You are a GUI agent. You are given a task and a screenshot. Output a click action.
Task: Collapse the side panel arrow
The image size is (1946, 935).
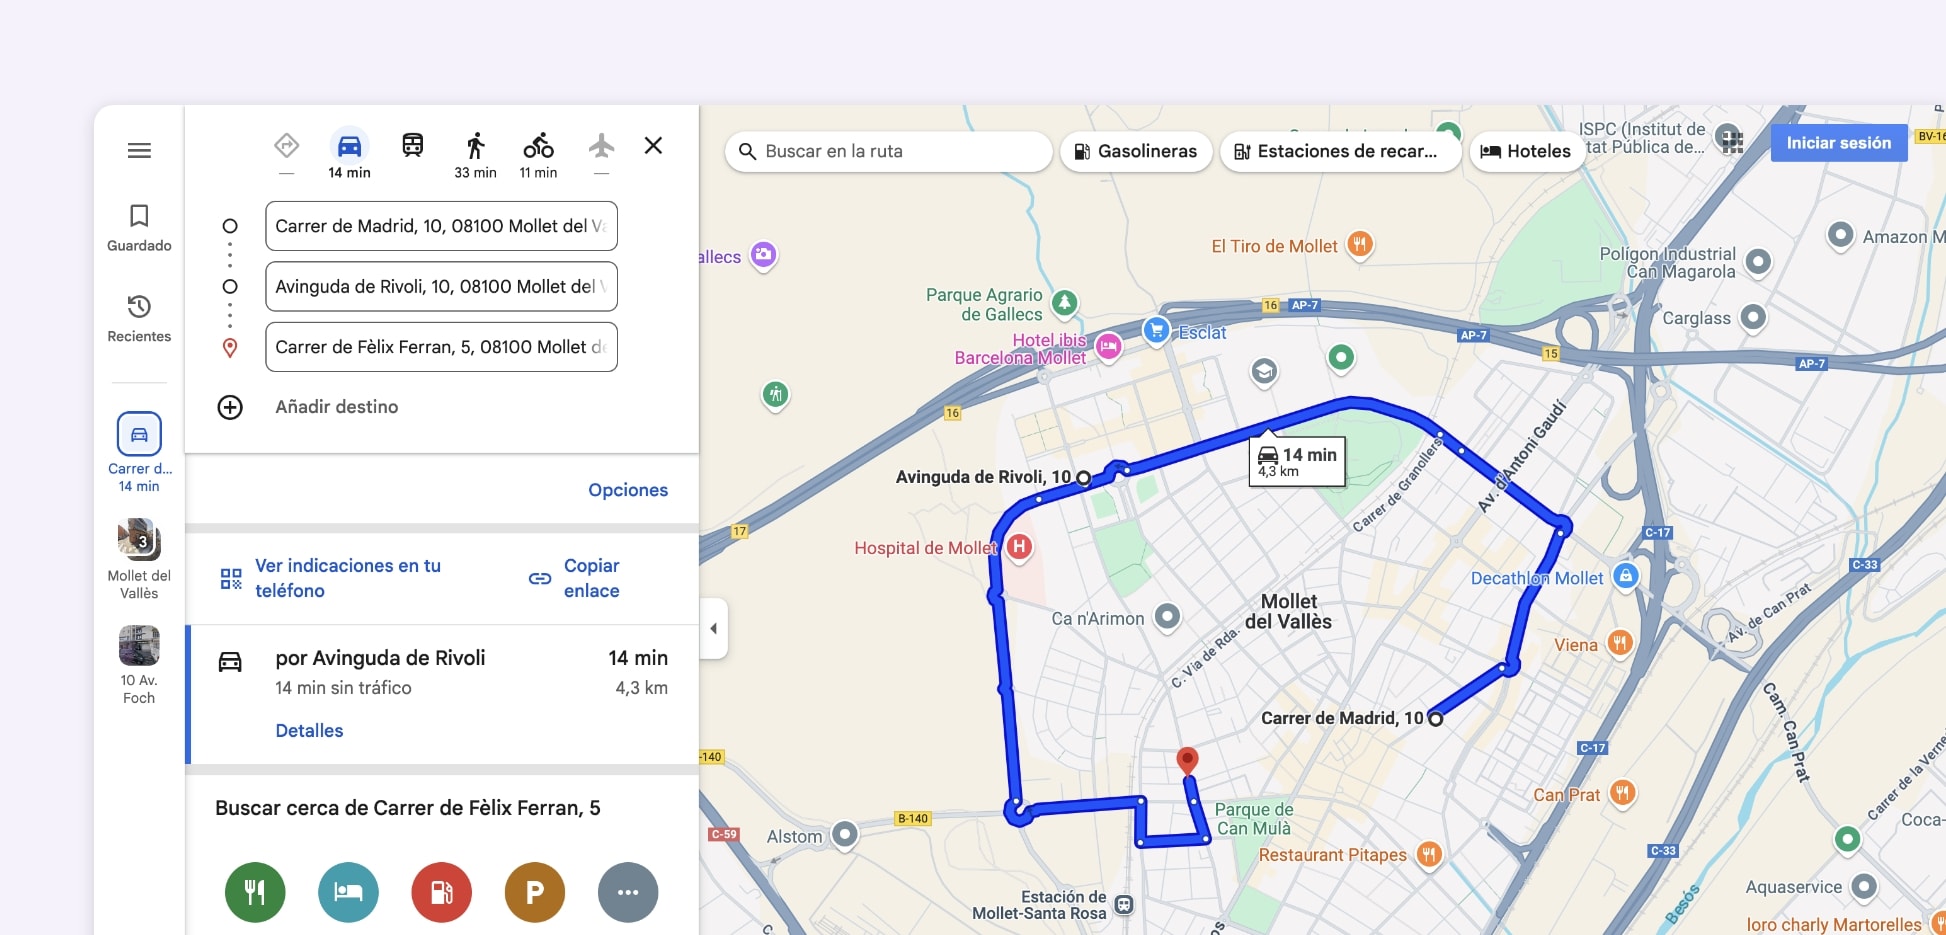(713, 629)
